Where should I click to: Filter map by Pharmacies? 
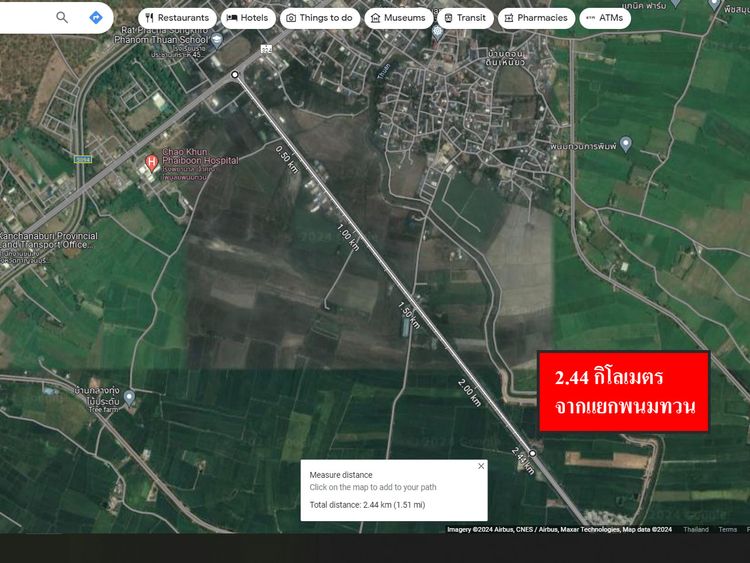pos(535,18)
